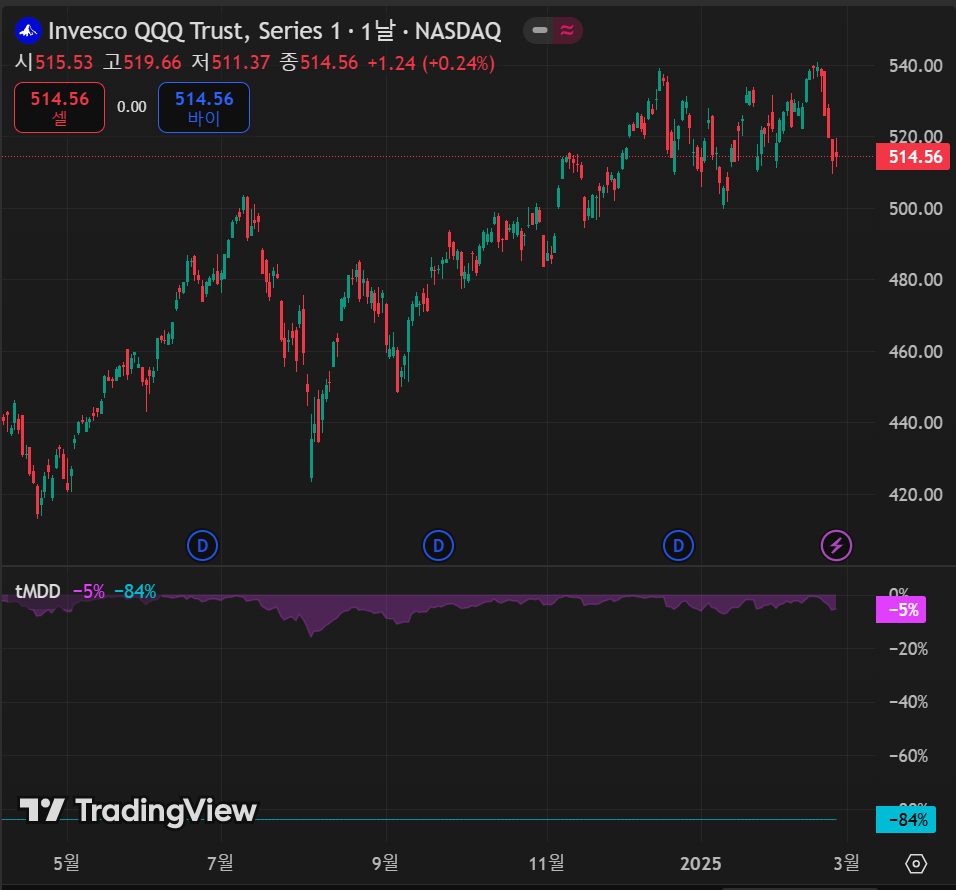Viewport: 956px width, 890px height.
Task: Click the 저 511.37 low value
Action: (230, 63)
